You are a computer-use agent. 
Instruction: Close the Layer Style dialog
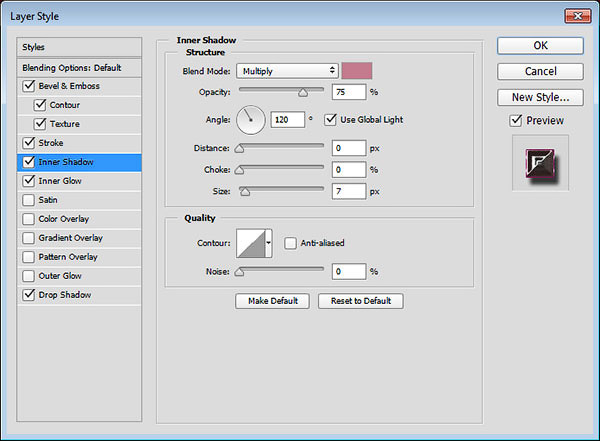(x=578, y=16)
